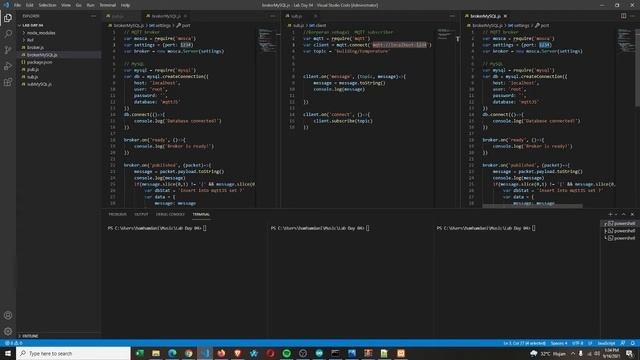640x360 pixels.
Task: Open the Run and Debug view
Action: 8,67
